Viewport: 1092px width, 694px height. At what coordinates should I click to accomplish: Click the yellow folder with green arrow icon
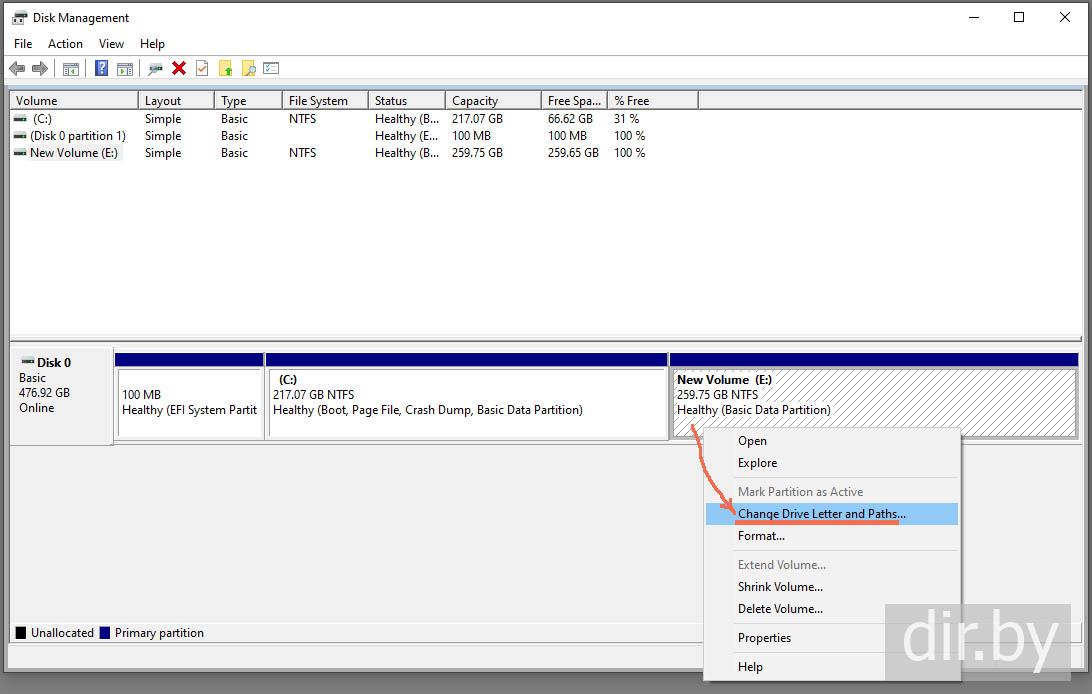(x=225, y=69)
